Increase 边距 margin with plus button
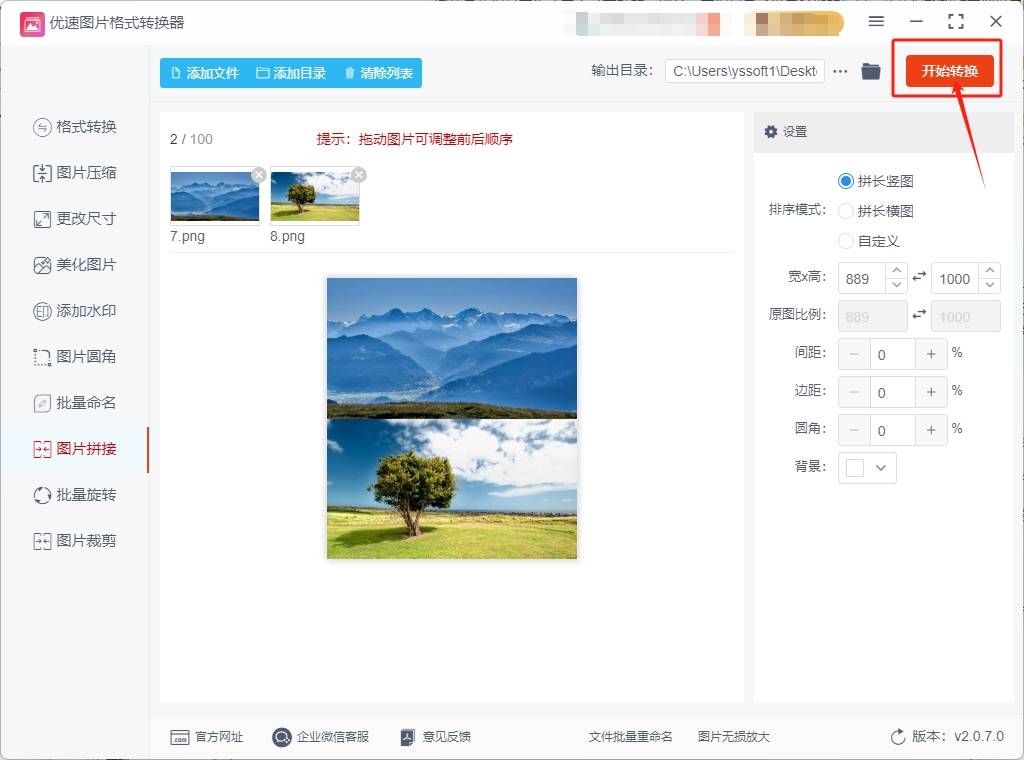This screenshot has height=760, width=1024. (931, 392)
